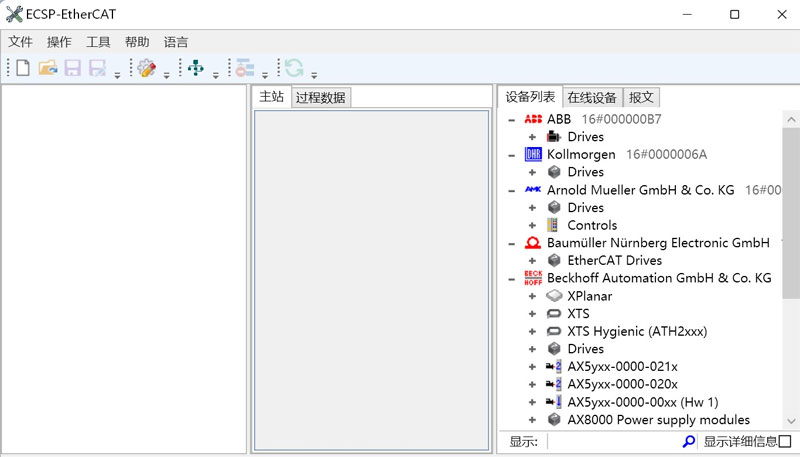This screenshot has height=457, width=800.
Task: Click the green refresh toolbar icon
Action: (294, 67)
